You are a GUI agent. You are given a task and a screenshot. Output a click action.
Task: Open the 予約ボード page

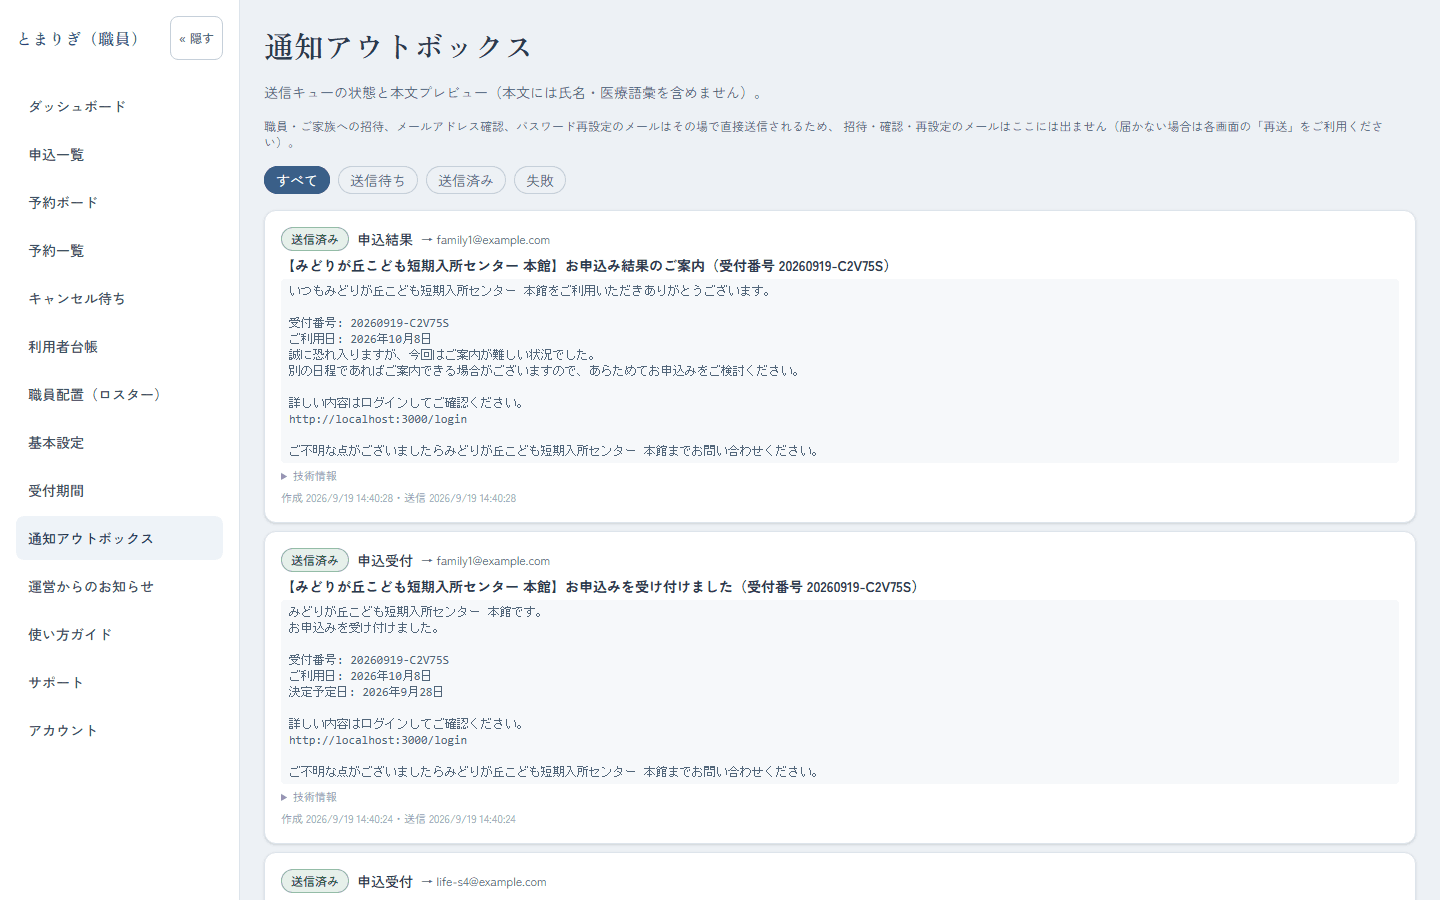click(x=119, y=202)
